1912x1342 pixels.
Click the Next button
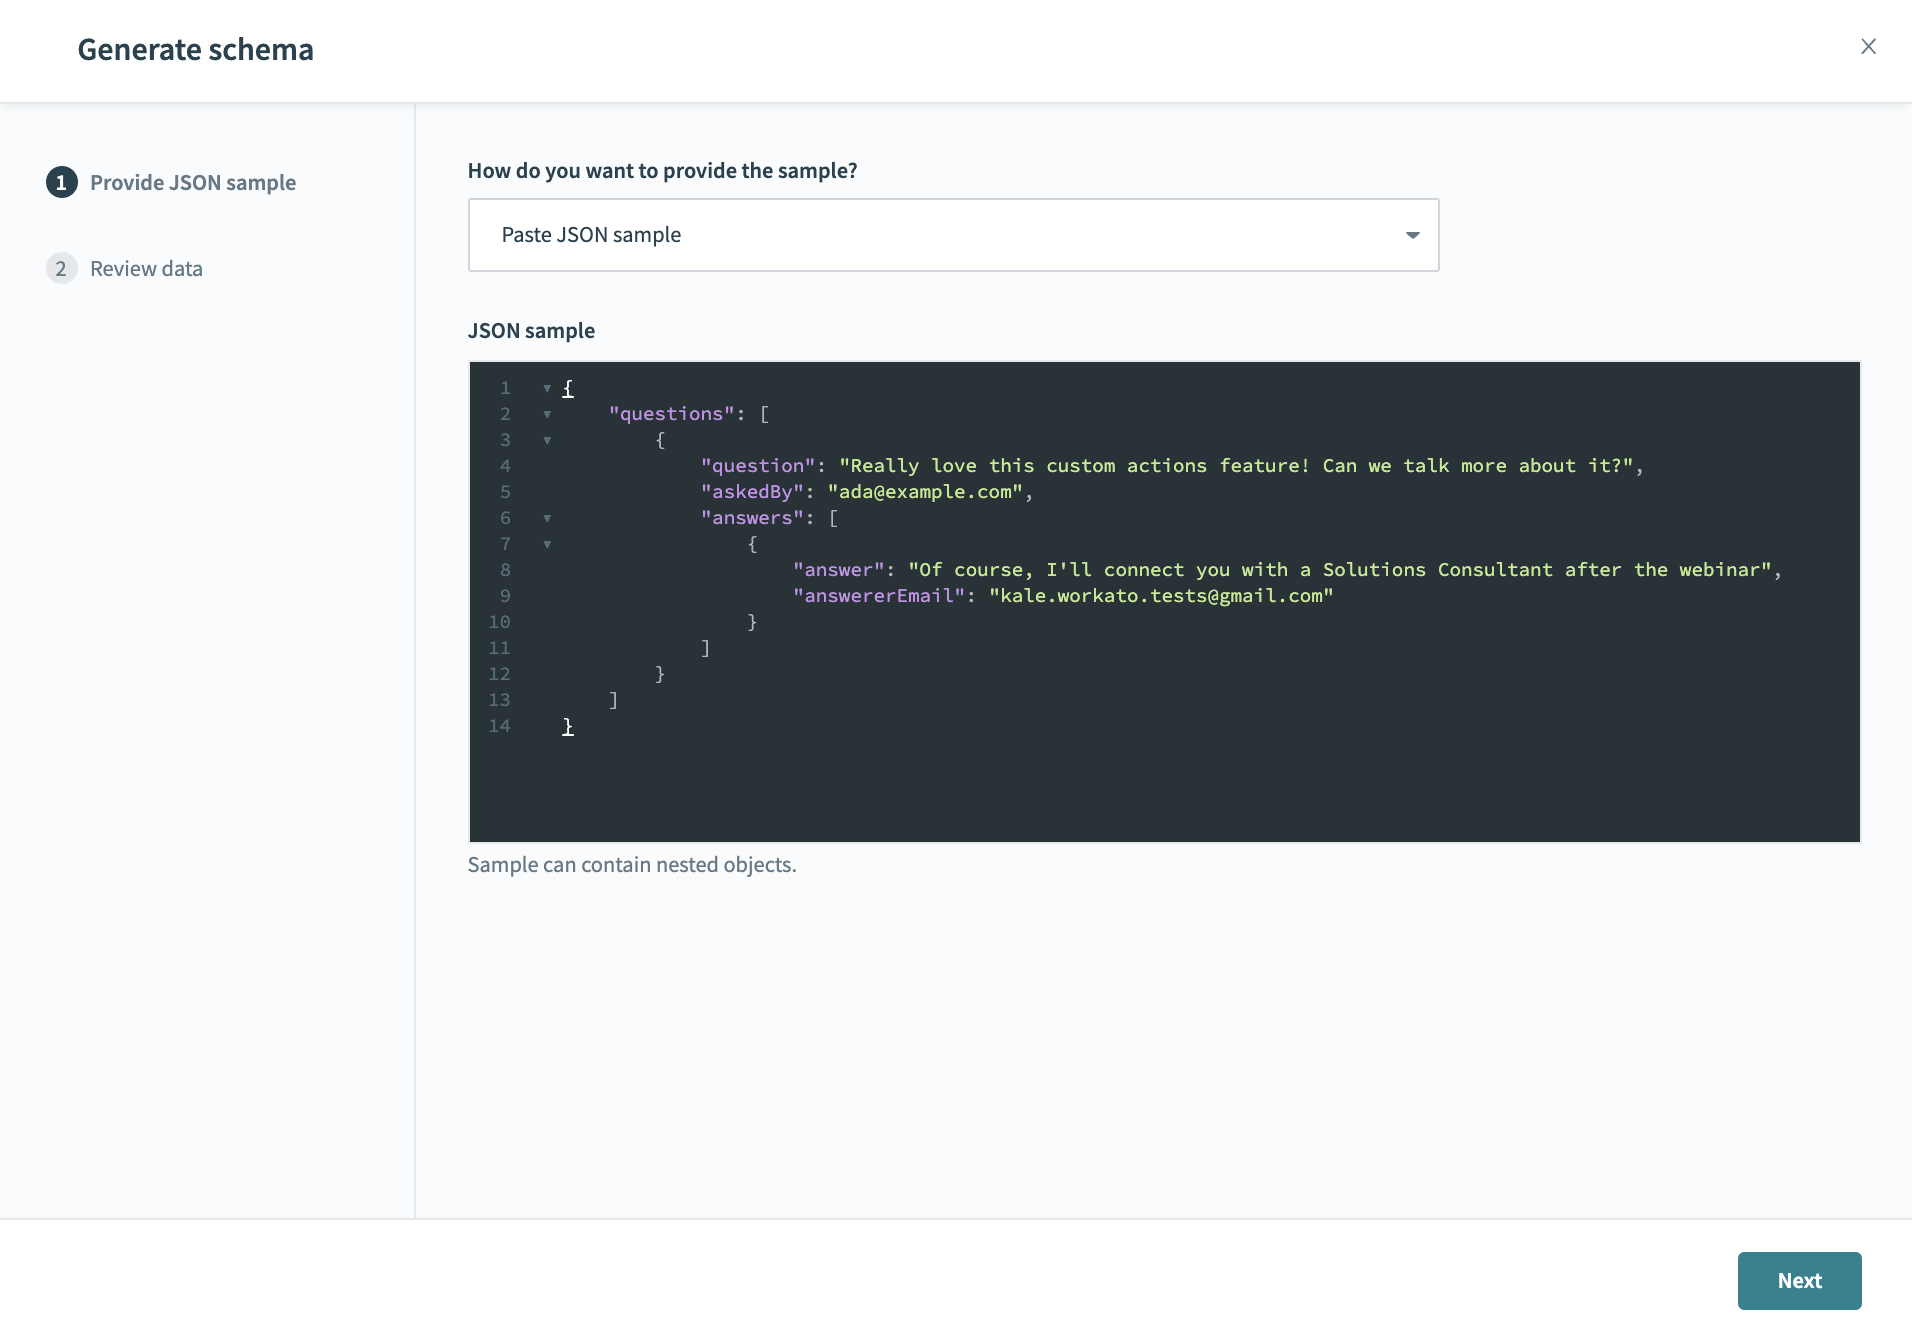click(x=1799, y=1280)
